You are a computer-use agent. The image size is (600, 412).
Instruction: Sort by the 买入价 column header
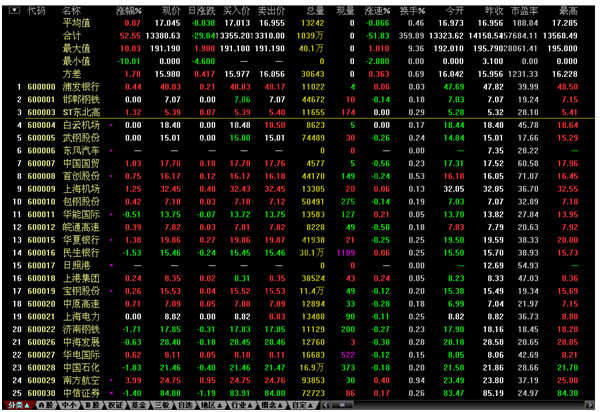236,11
